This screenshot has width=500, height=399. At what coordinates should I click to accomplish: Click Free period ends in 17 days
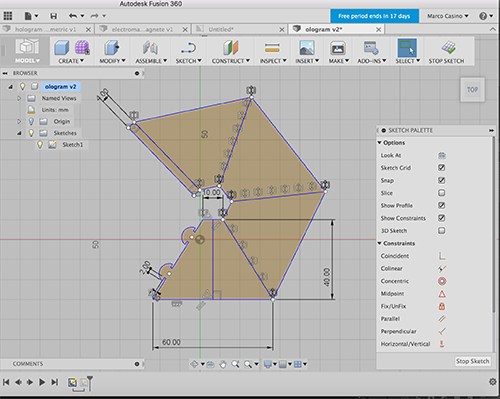374,16
